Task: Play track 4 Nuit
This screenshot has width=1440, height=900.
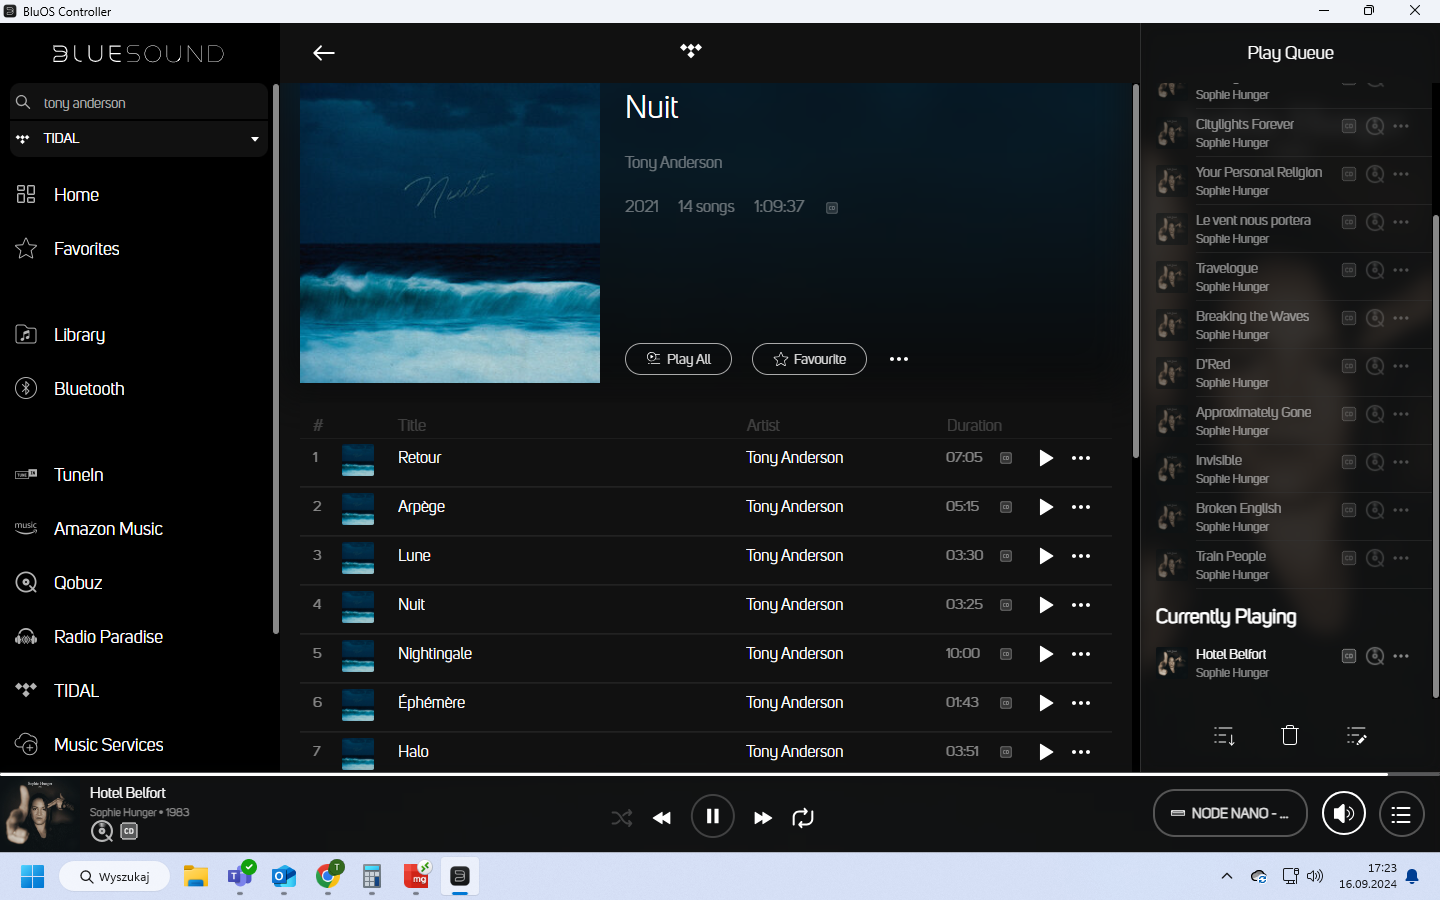Action: (1046, 605)
